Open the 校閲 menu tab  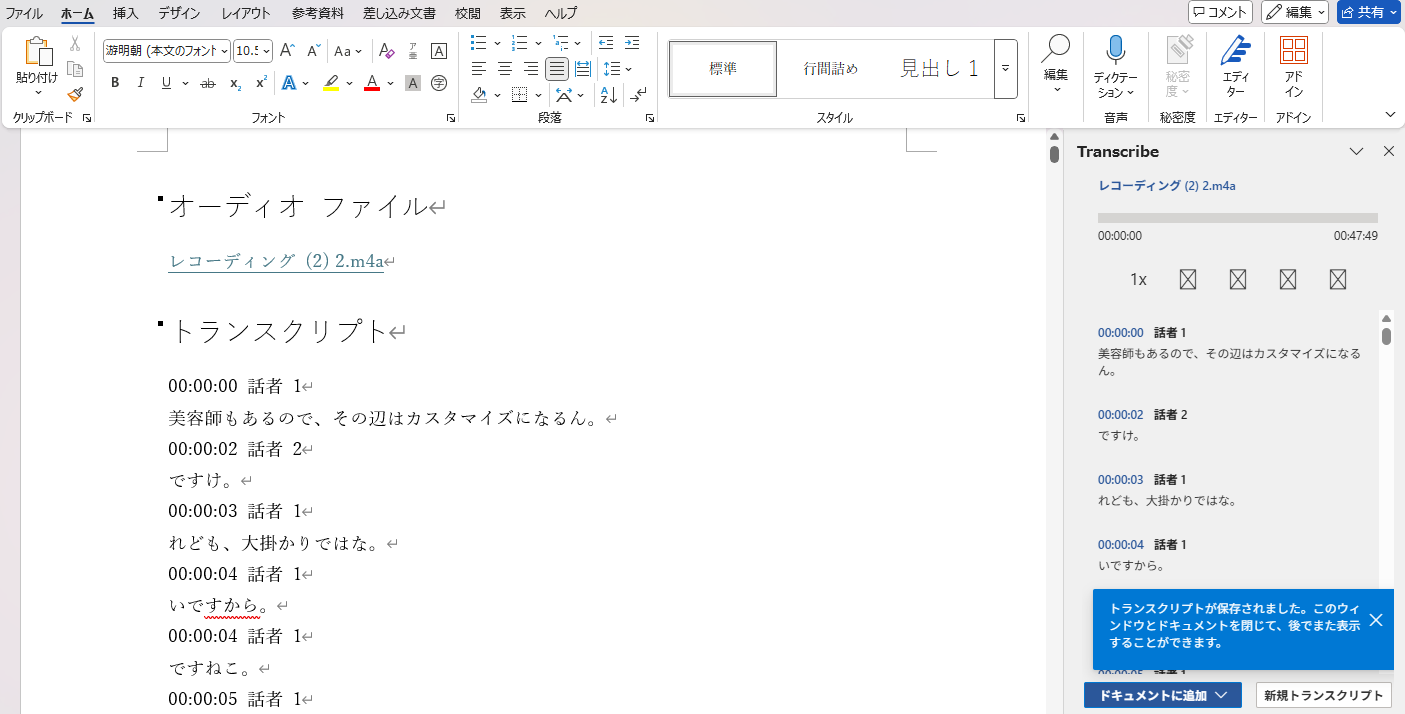tap(466, 13)
